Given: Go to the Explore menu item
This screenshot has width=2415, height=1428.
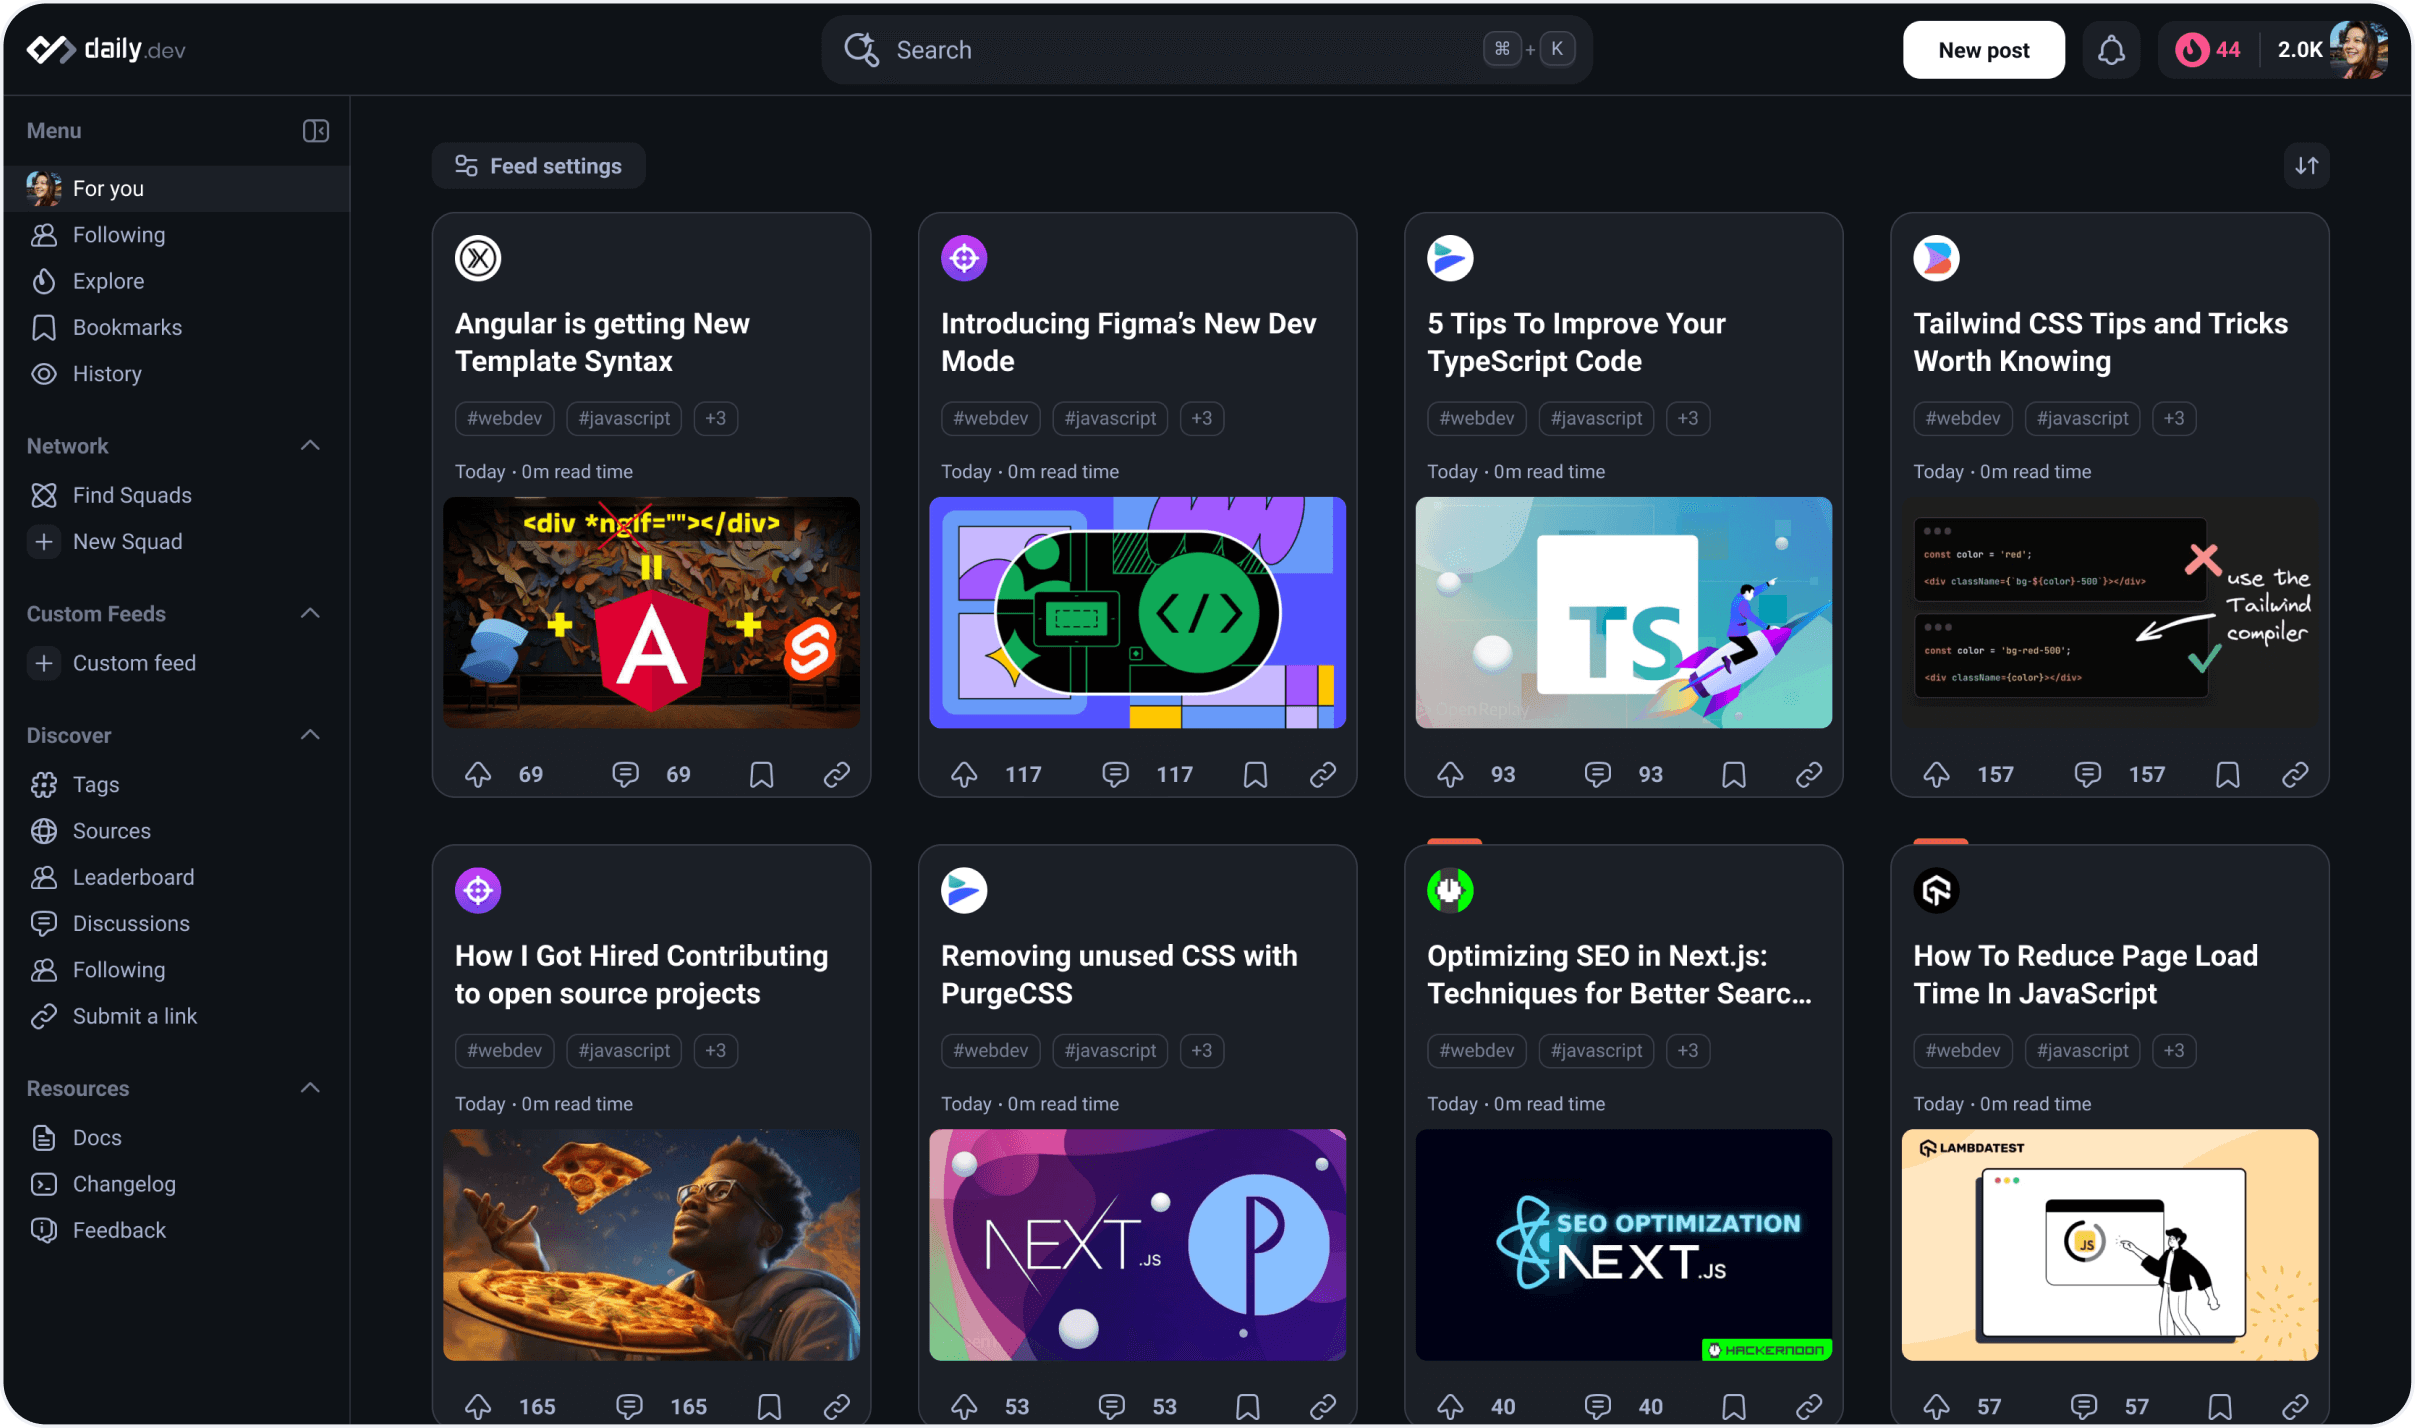Looking at the screenshot, I should [108, 281].
